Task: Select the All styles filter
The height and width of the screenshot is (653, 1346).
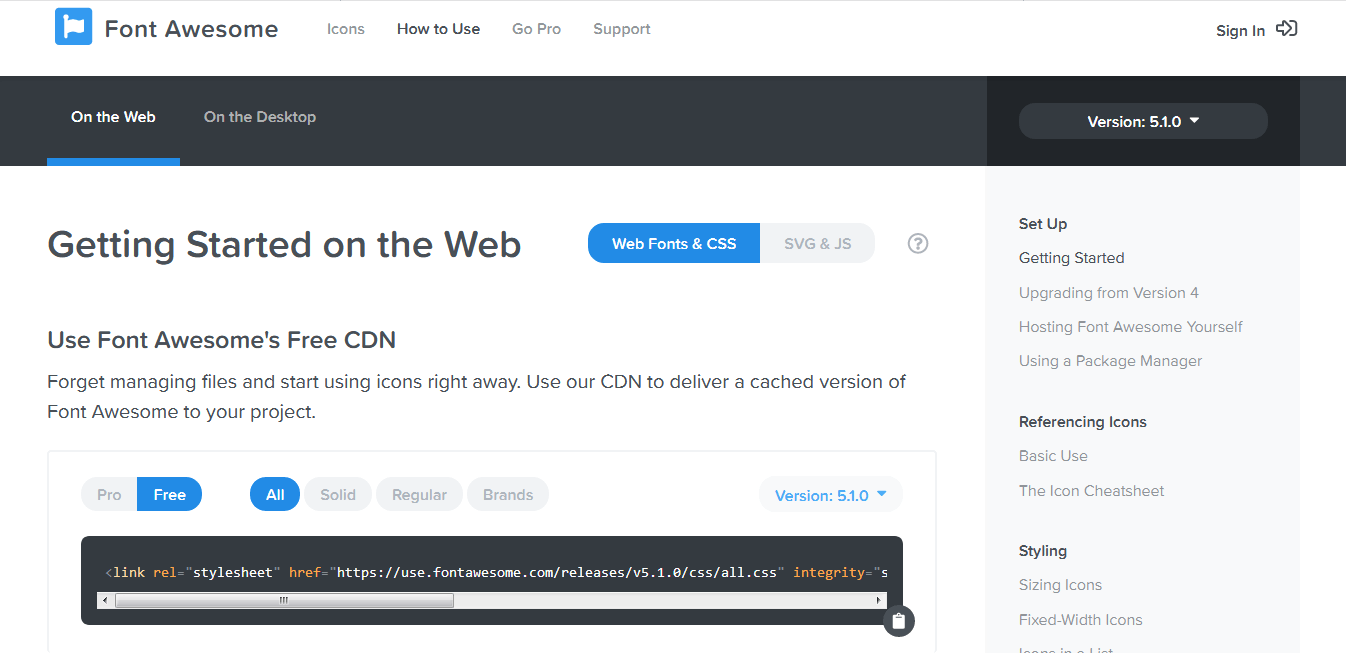Action: coord(275,494)
